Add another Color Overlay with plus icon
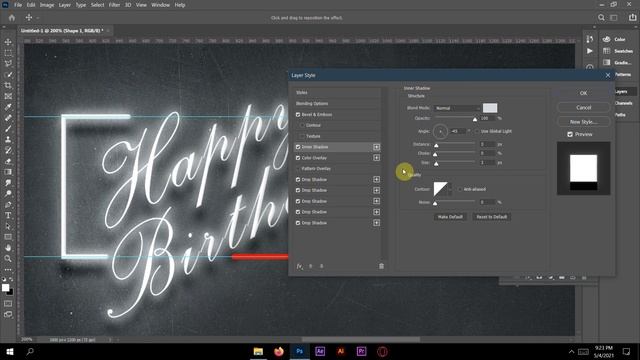This screenshot has height=360, width=640. (x=376, y=158)
